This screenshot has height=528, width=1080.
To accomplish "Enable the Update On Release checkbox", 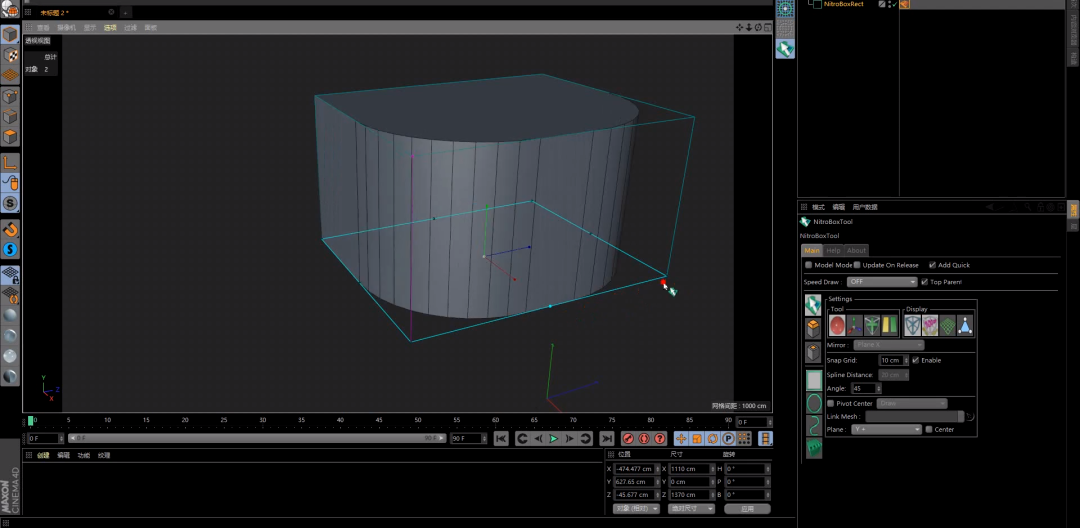I will [857, 265].
